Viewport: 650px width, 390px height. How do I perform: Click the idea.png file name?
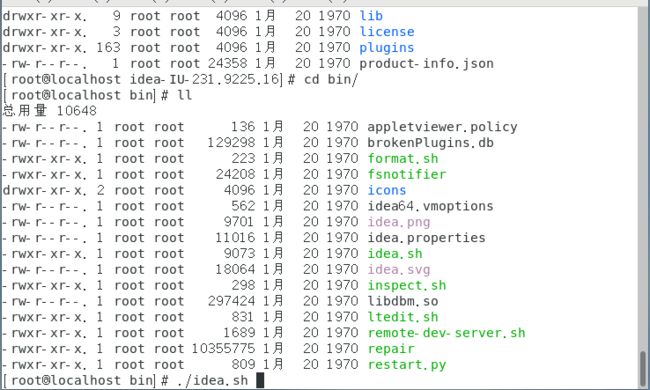point(399,222)
